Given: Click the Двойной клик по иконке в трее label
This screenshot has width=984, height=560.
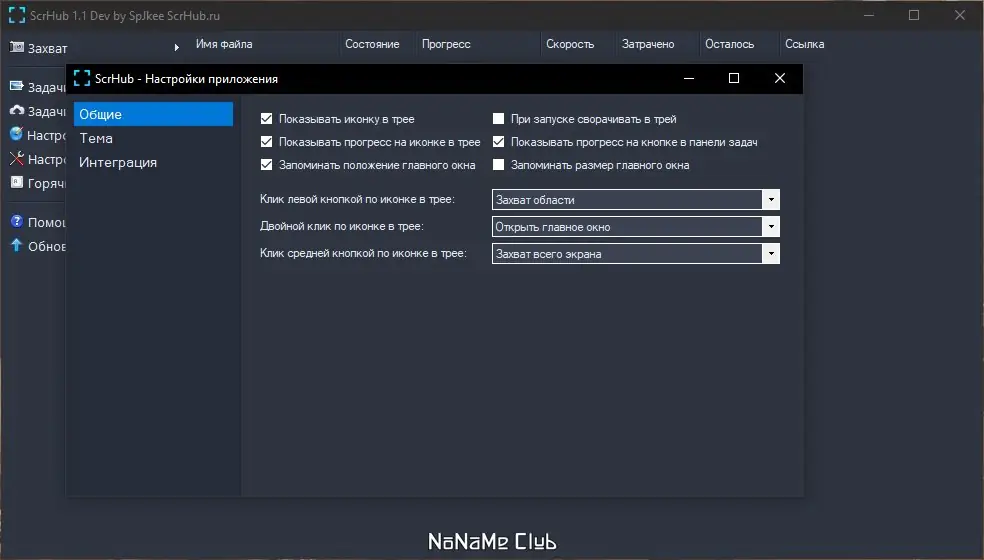Looking at the screenshot, I should (x=341, y=226).
